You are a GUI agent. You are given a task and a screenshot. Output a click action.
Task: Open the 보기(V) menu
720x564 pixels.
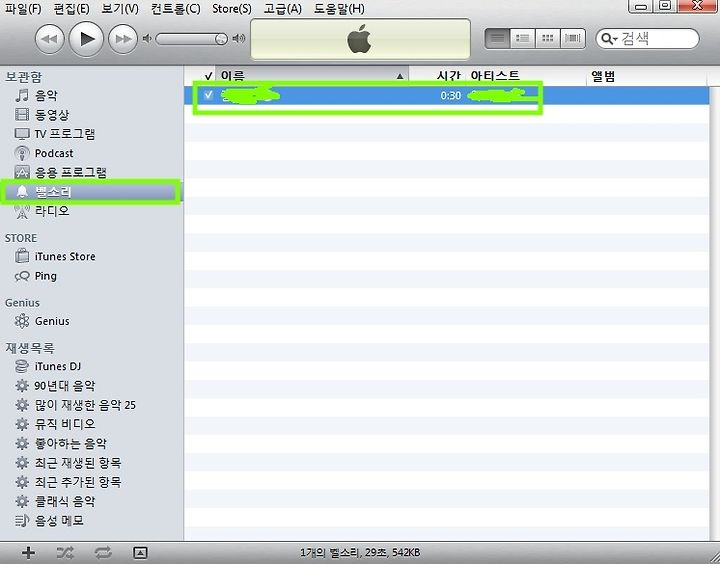tap(120, 8)
